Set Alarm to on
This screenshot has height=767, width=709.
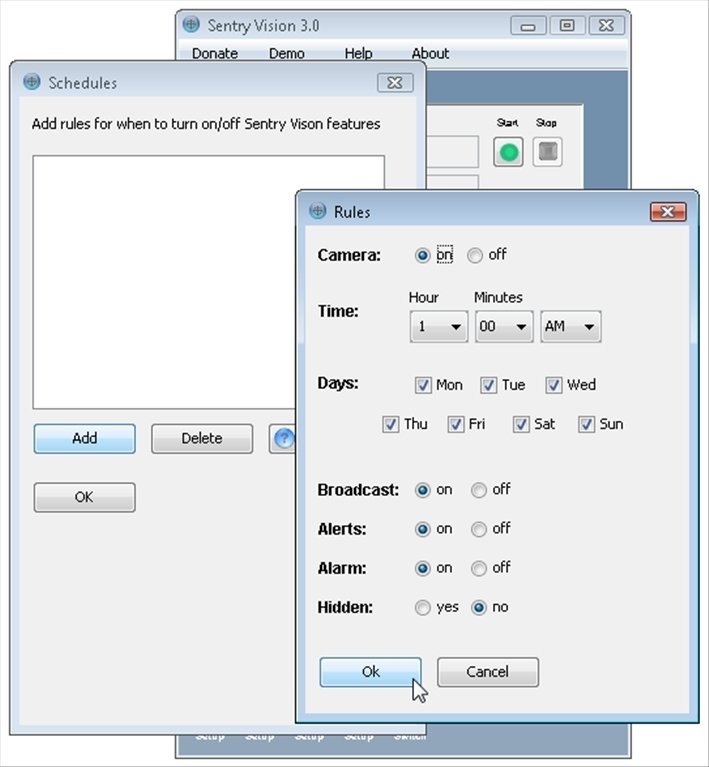click(x=422, y=568)
